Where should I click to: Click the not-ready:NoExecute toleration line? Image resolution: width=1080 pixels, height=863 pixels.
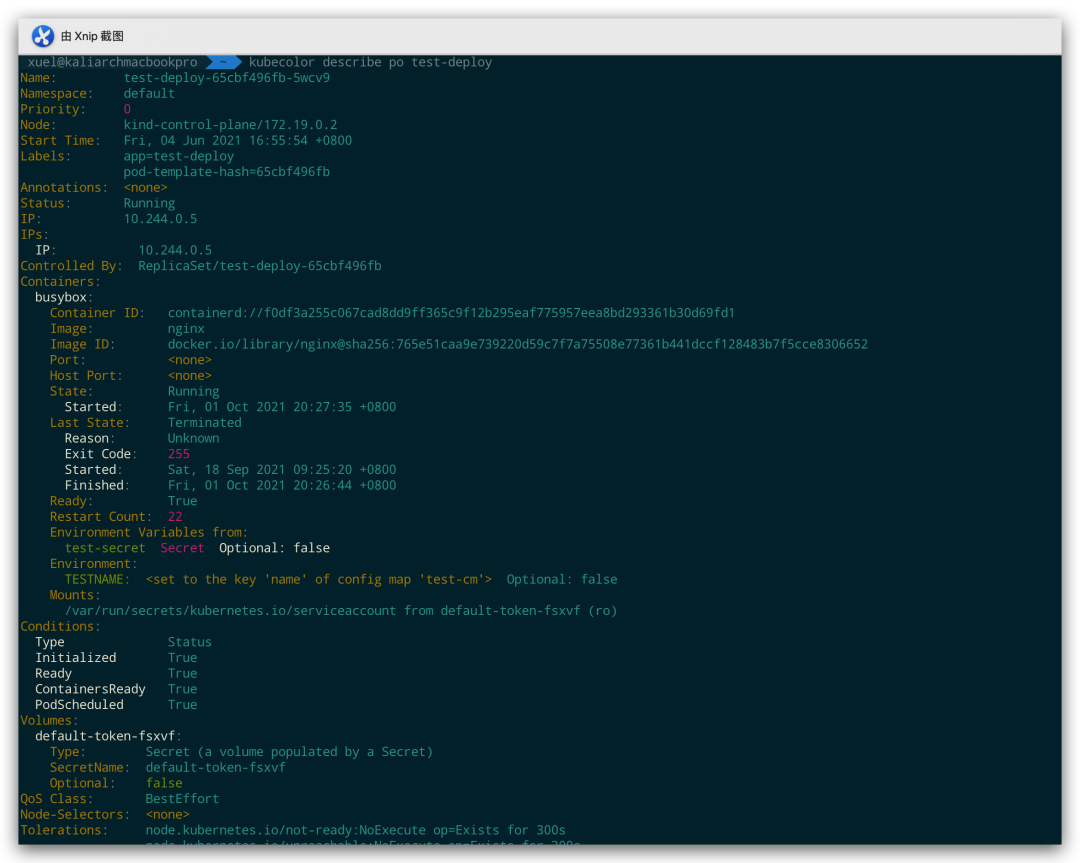(x=355, y=830)
